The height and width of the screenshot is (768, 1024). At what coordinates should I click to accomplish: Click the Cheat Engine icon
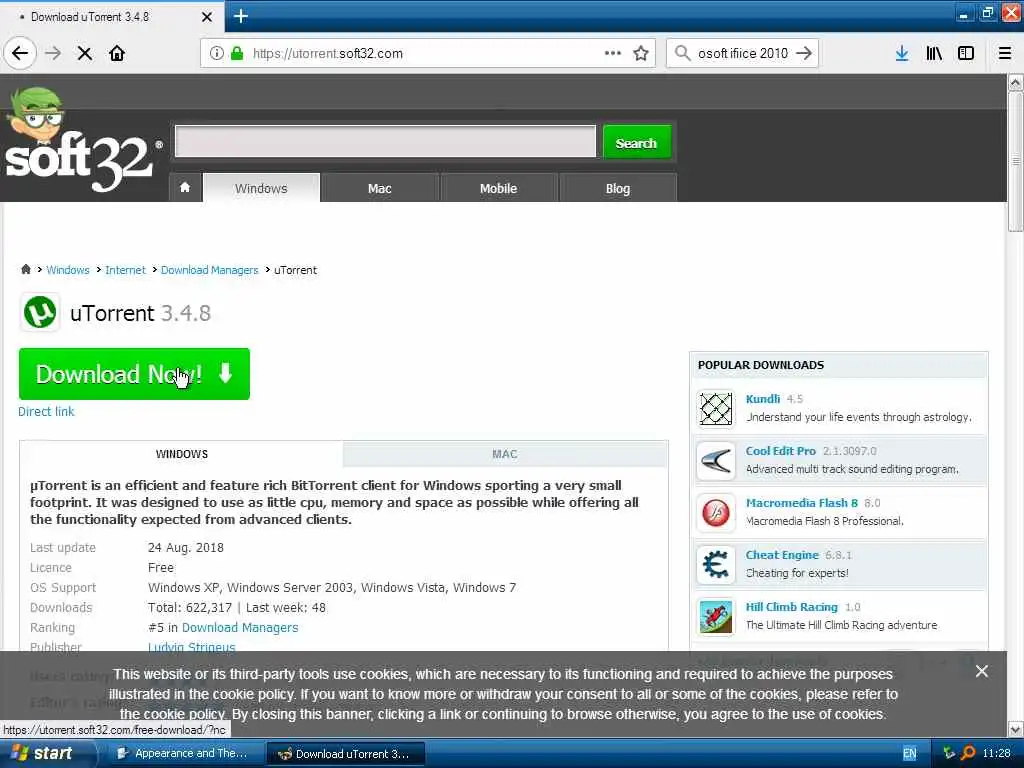pyautogui.click(x=716, y=565)
